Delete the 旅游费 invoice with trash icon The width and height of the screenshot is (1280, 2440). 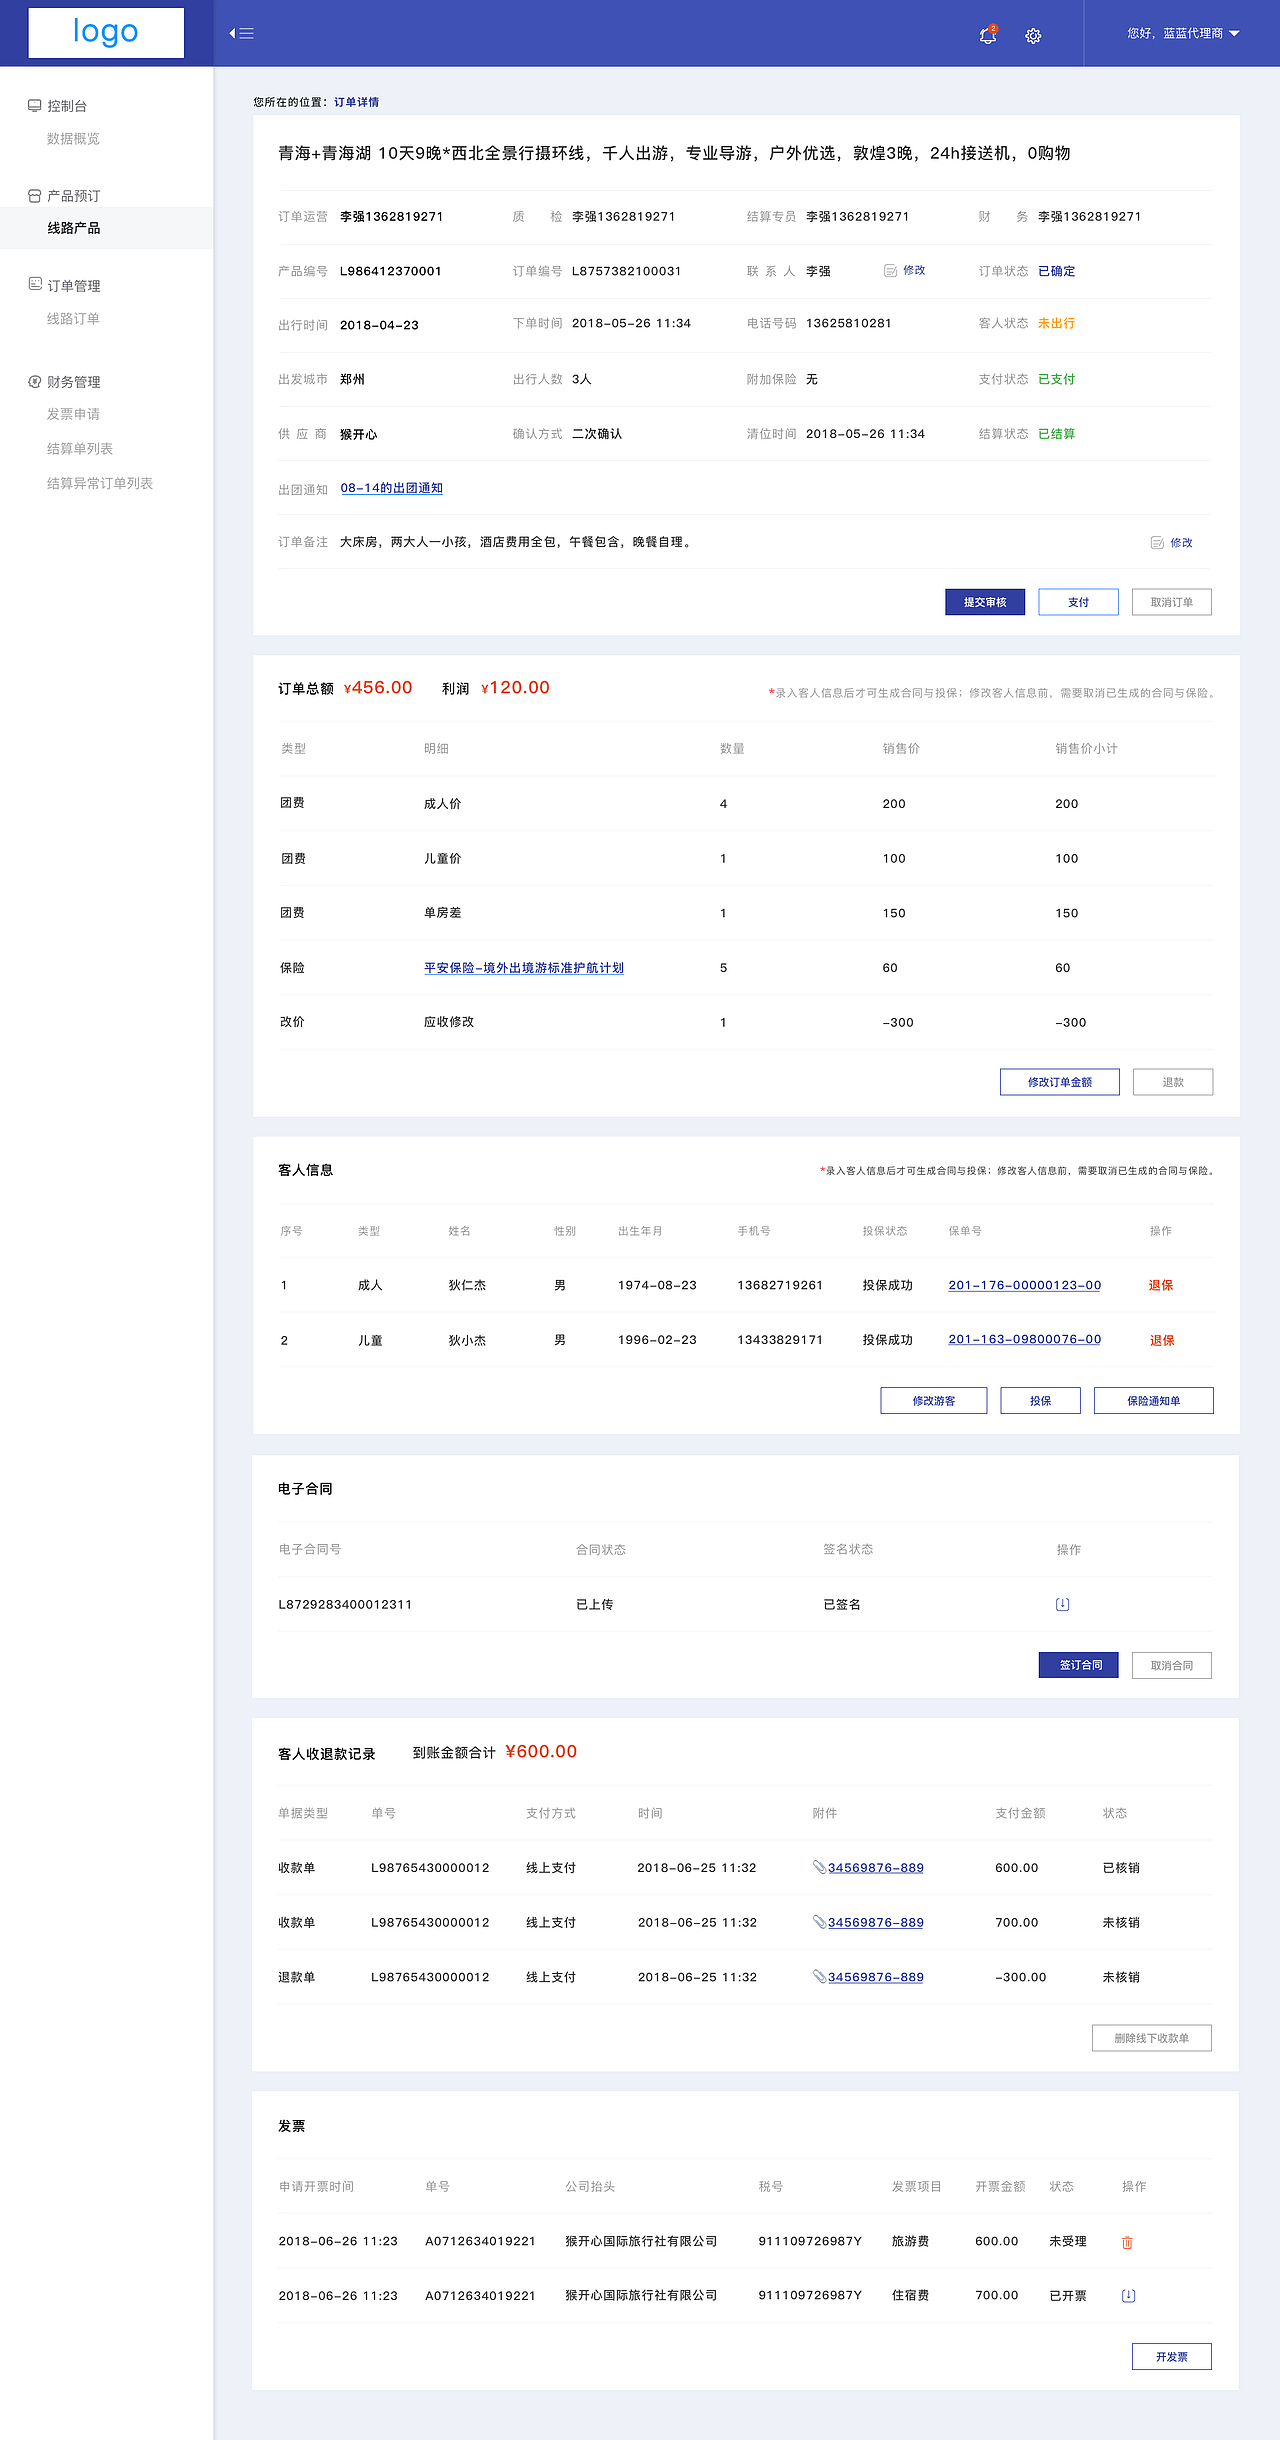1127,2242
